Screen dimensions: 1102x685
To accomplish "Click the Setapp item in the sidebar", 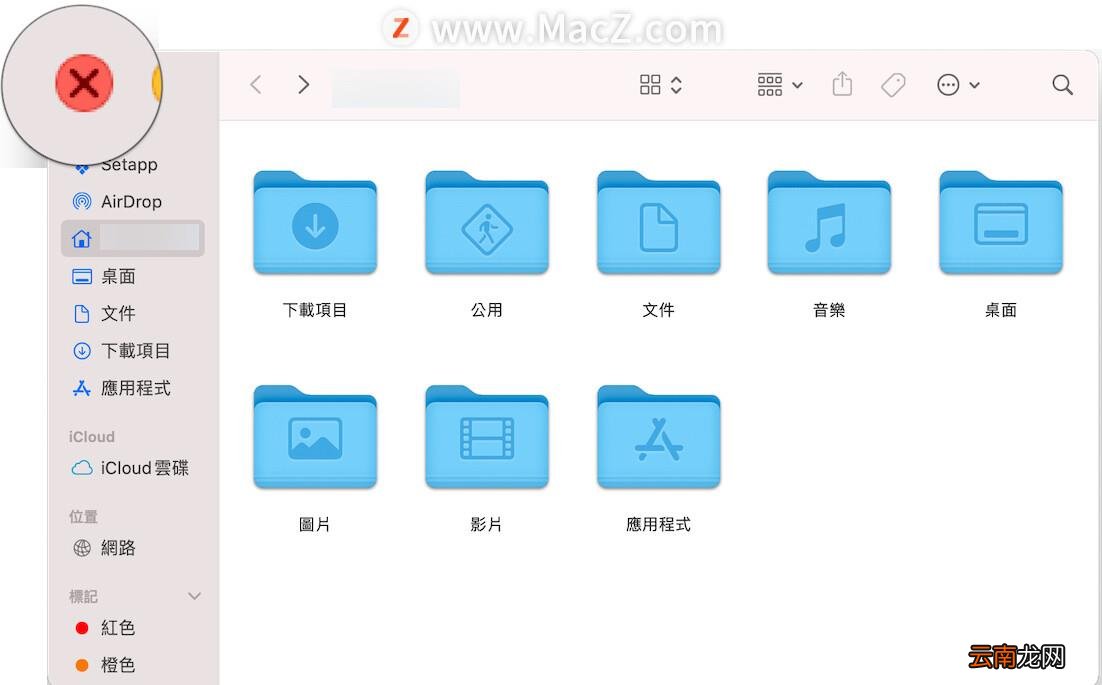I will (116, 165).
